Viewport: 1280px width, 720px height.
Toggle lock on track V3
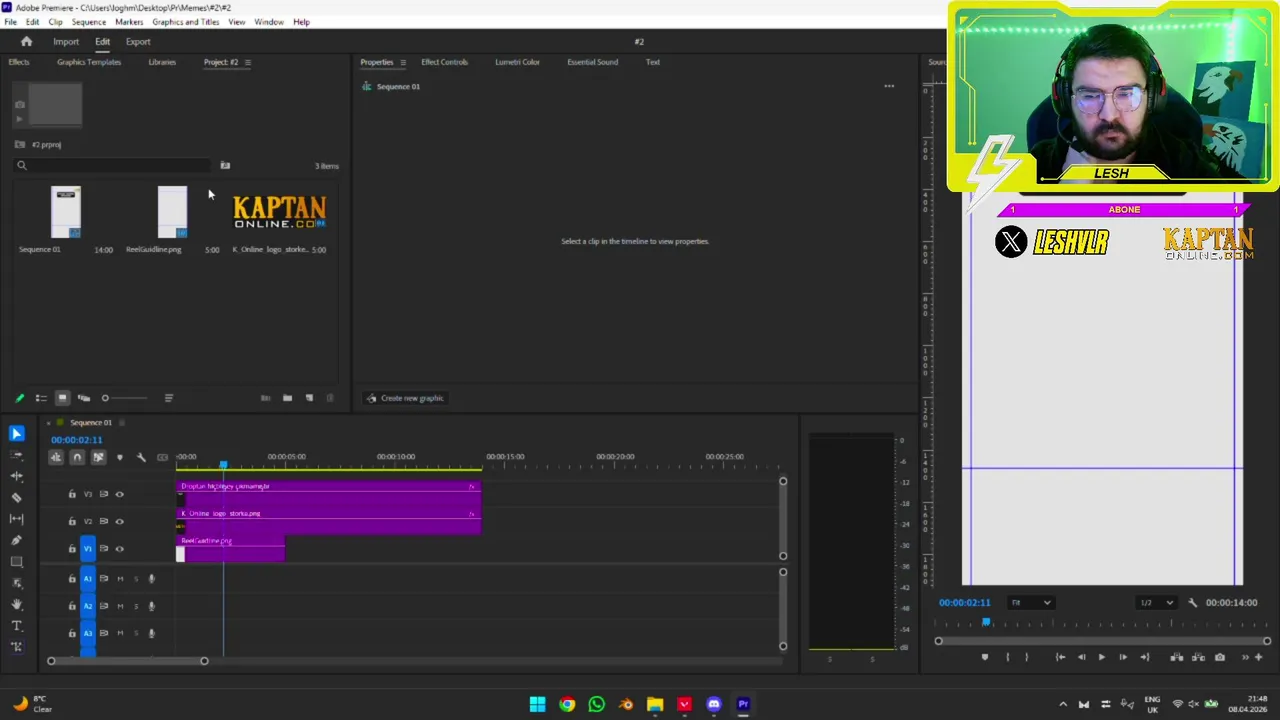71,494
